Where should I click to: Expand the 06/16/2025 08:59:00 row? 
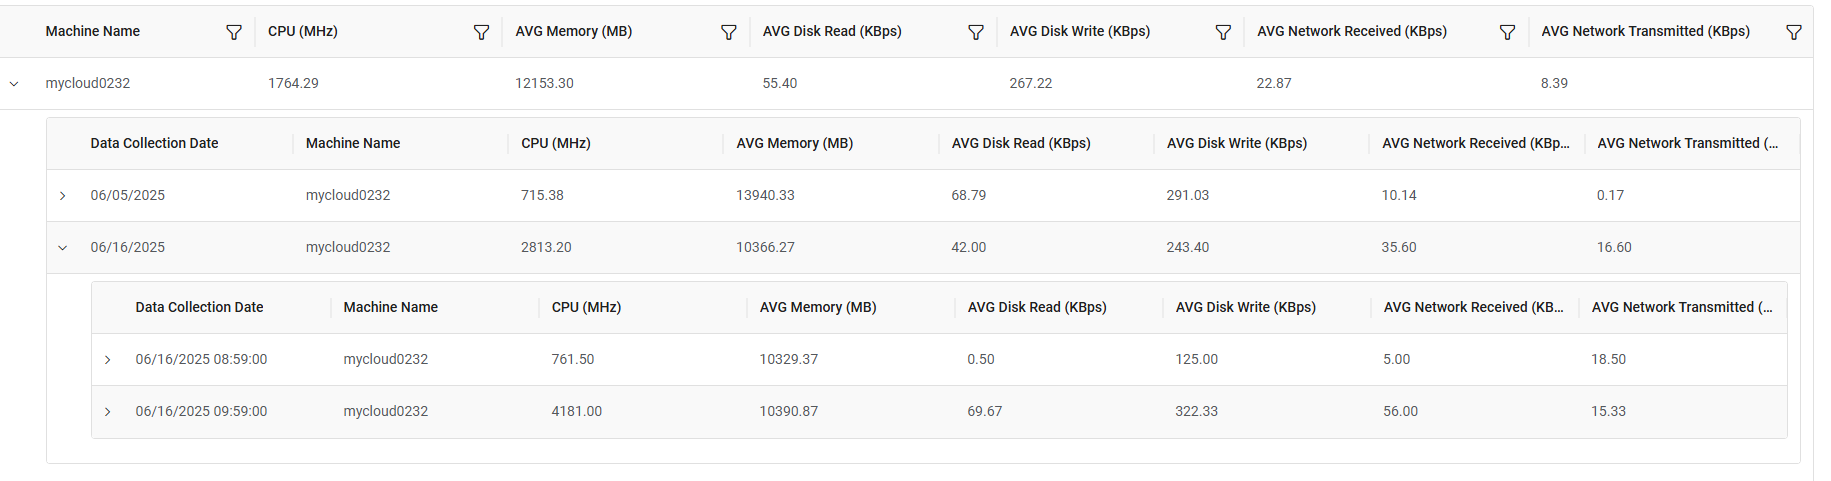coord(108,360)
